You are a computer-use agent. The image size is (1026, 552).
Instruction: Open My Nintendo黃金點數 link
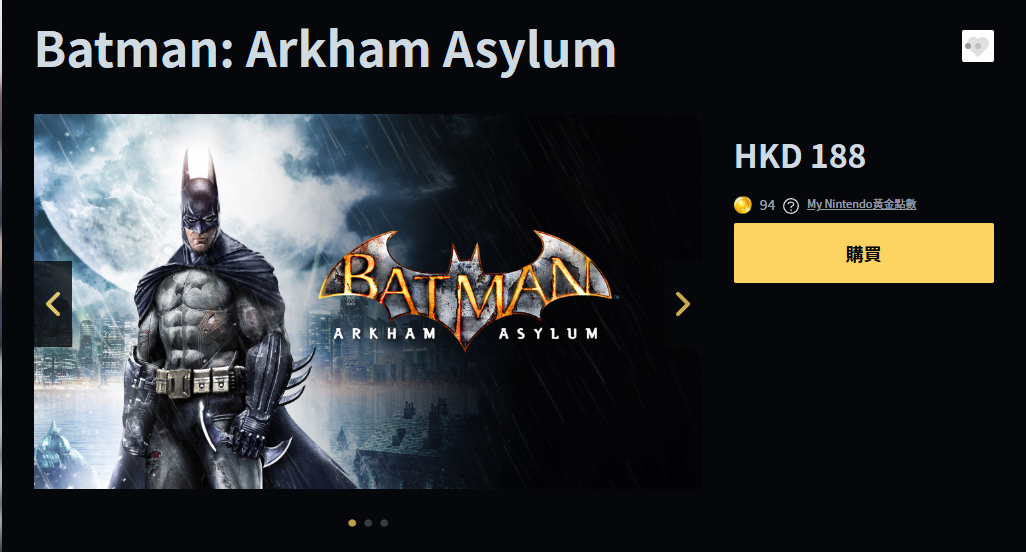click(861, 204)
